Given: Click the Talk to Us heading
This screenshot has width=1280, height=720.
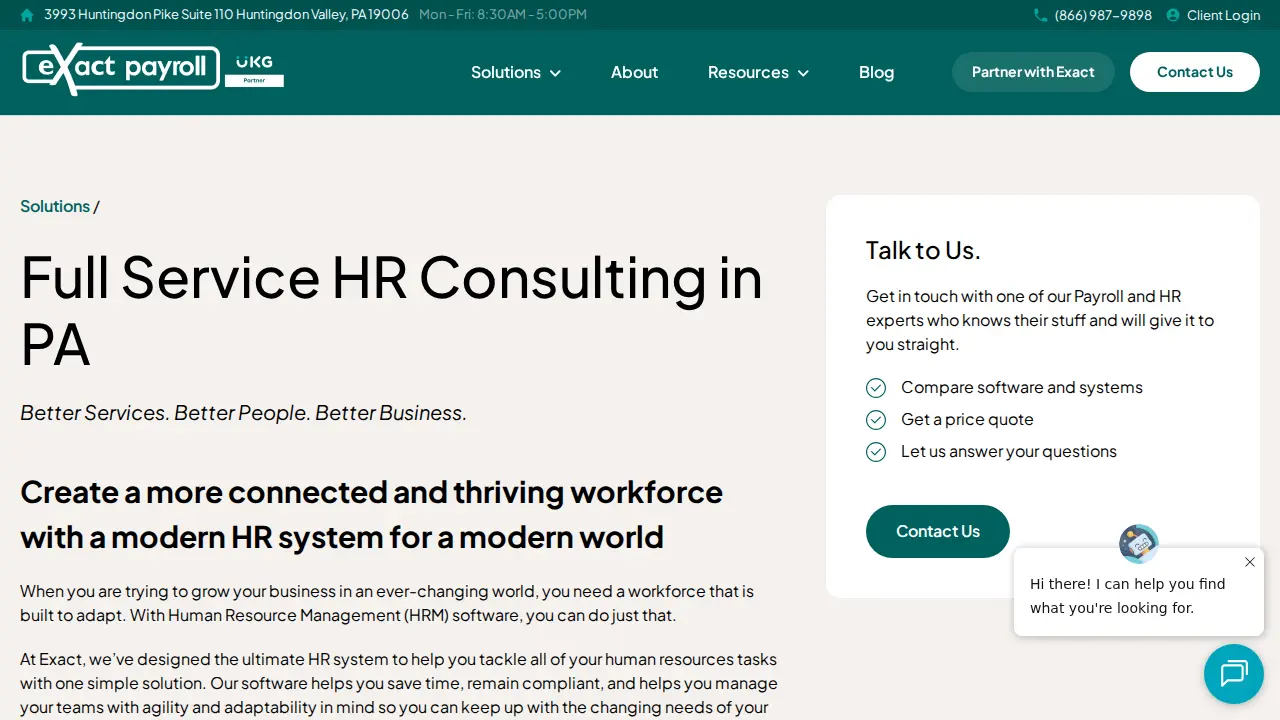Looking at the screenshot, I should click(923, 250).
